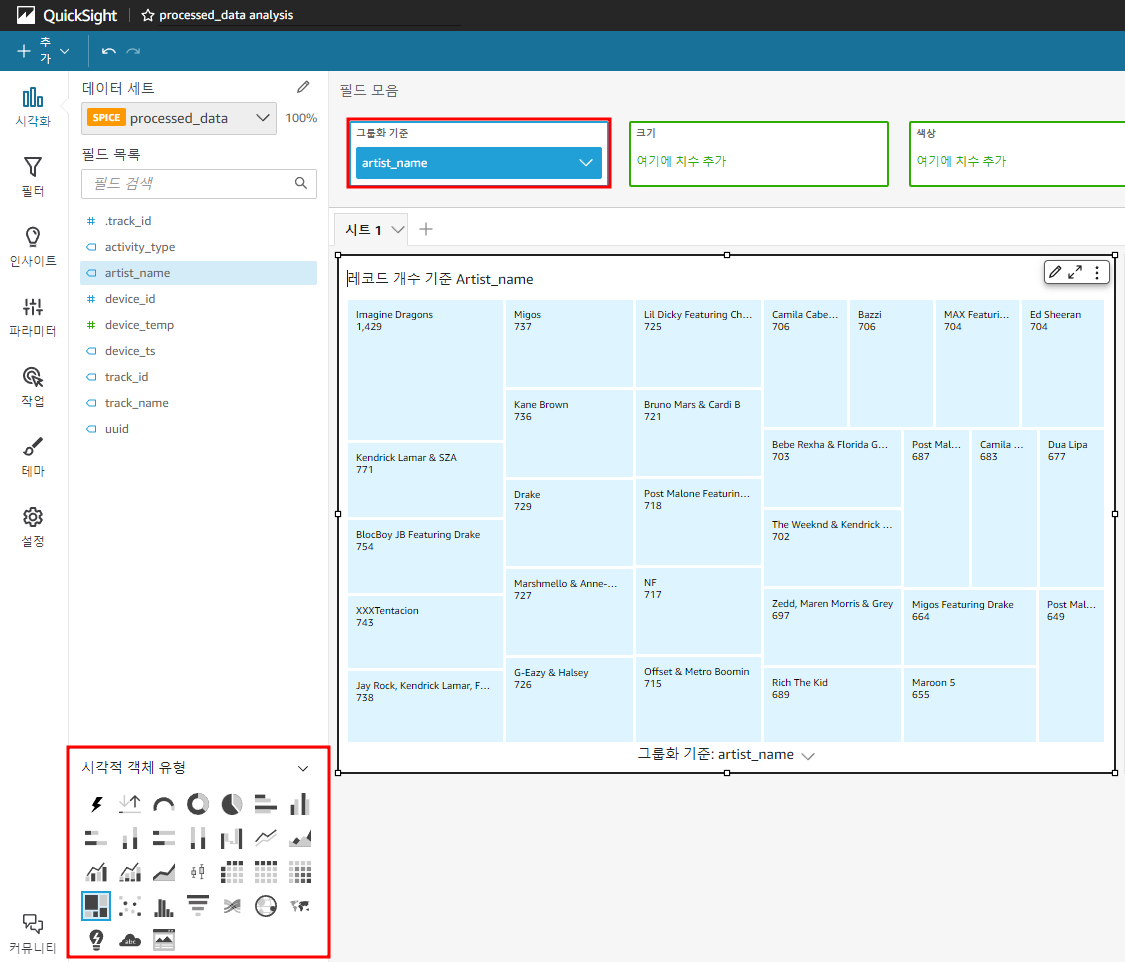Click the QuickSight logo

coord(67,15)
